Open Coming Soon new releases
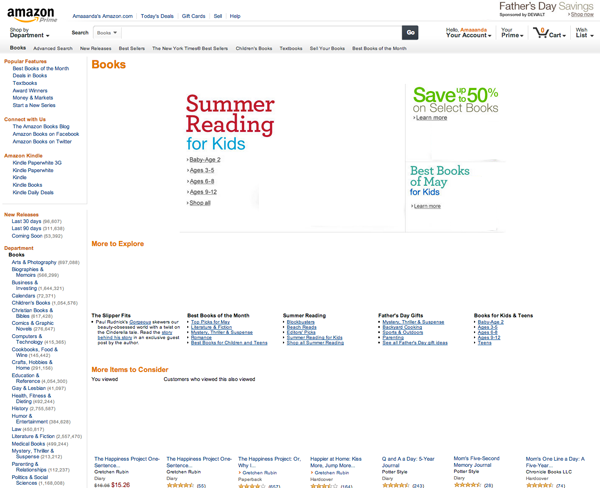 coord(27,236)
